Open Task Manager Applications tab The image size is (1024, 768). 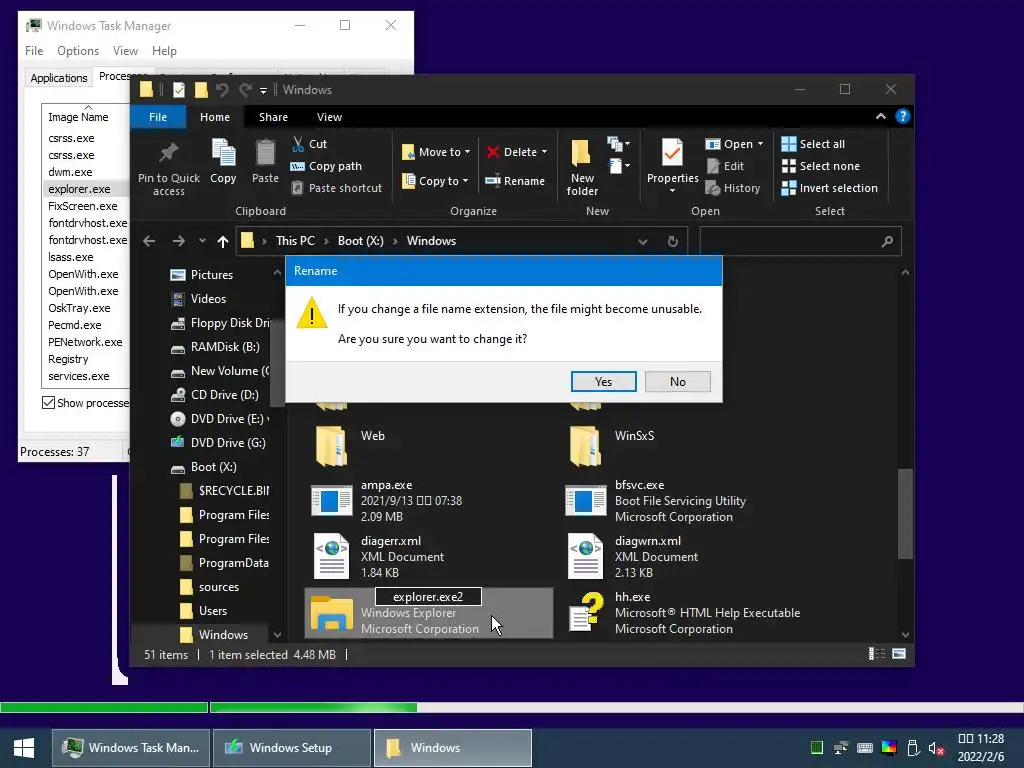tap(59, 78)
